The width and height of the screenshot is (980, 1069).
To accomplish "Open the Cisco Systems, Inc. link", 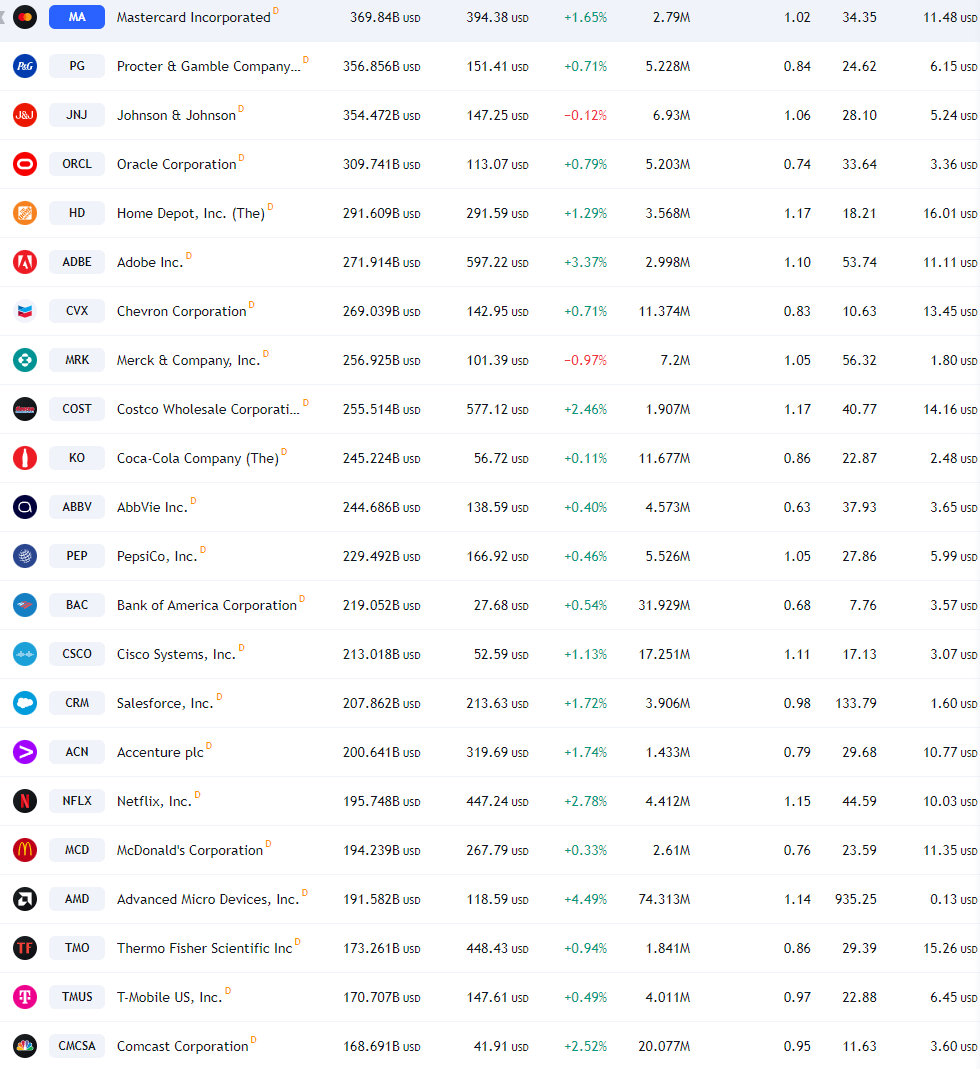I will pos(176,654).
